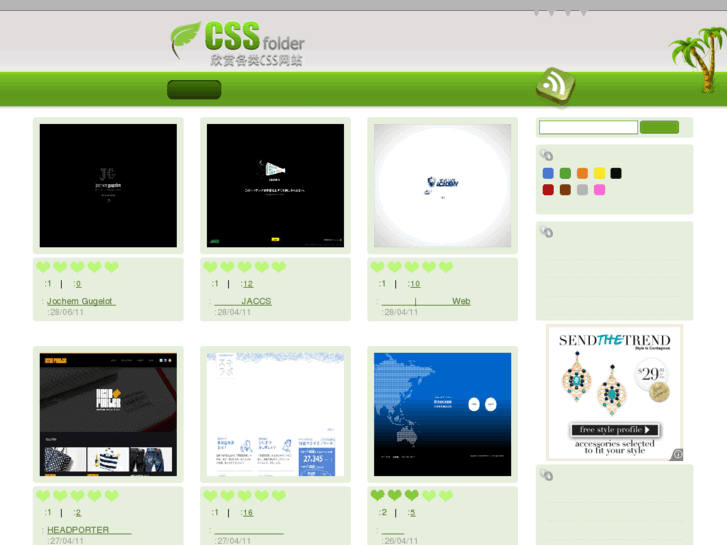Image resolution: width=727 pixels, height=545 pixels.
Task: Click the chain link icon above the color swatches
Action: (x=546, y=155)
